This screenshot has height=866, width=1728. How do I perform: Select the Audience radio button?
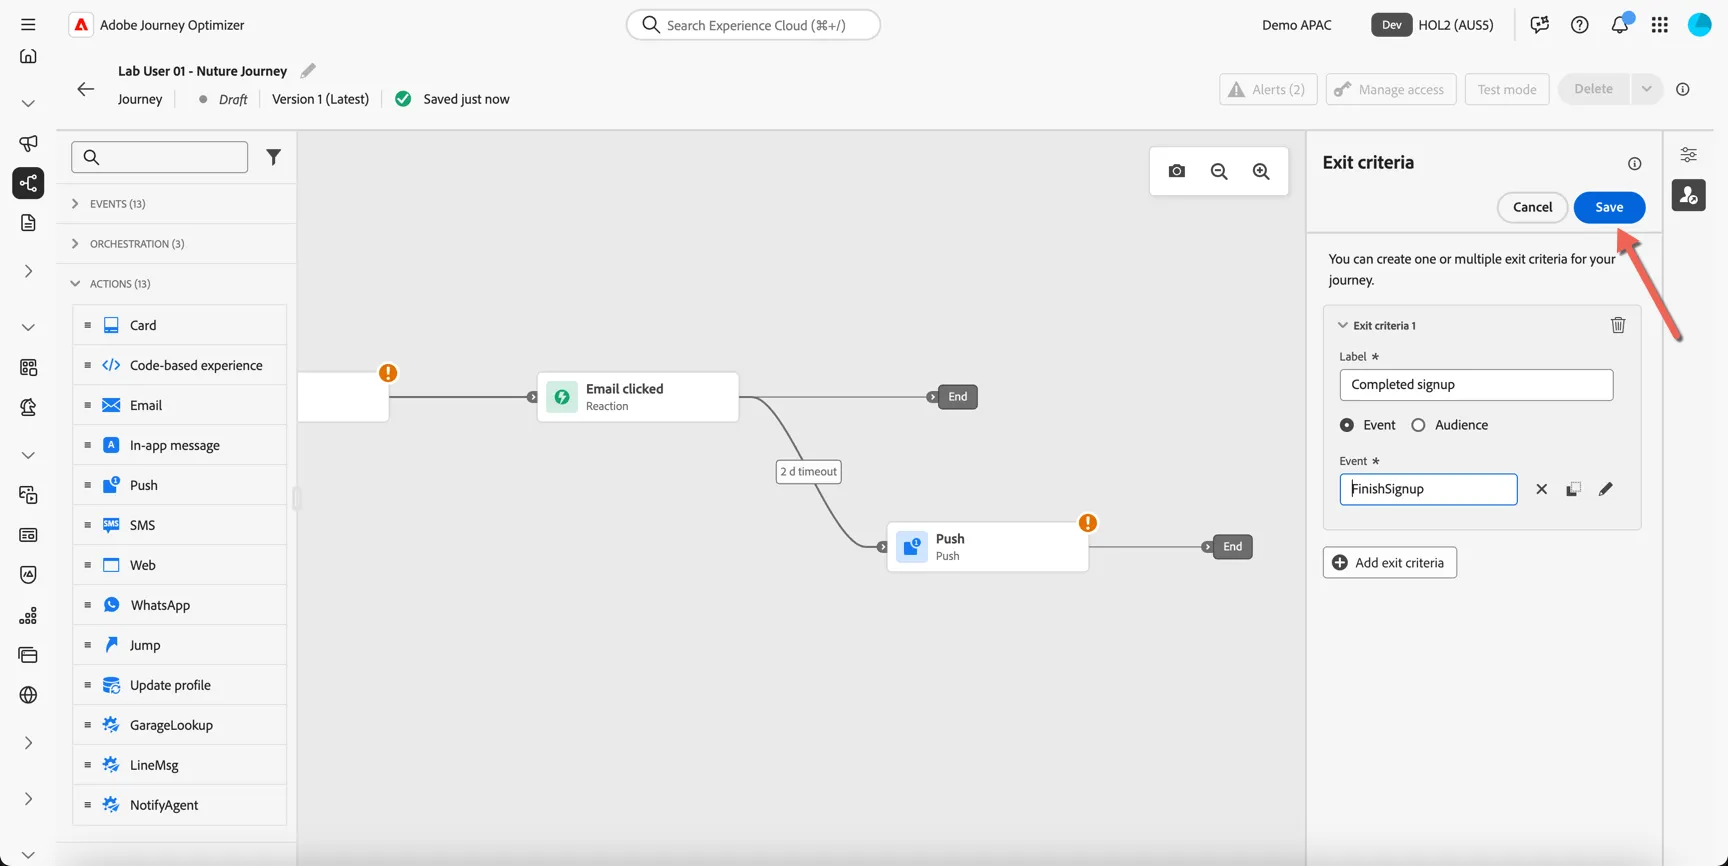1418,425
